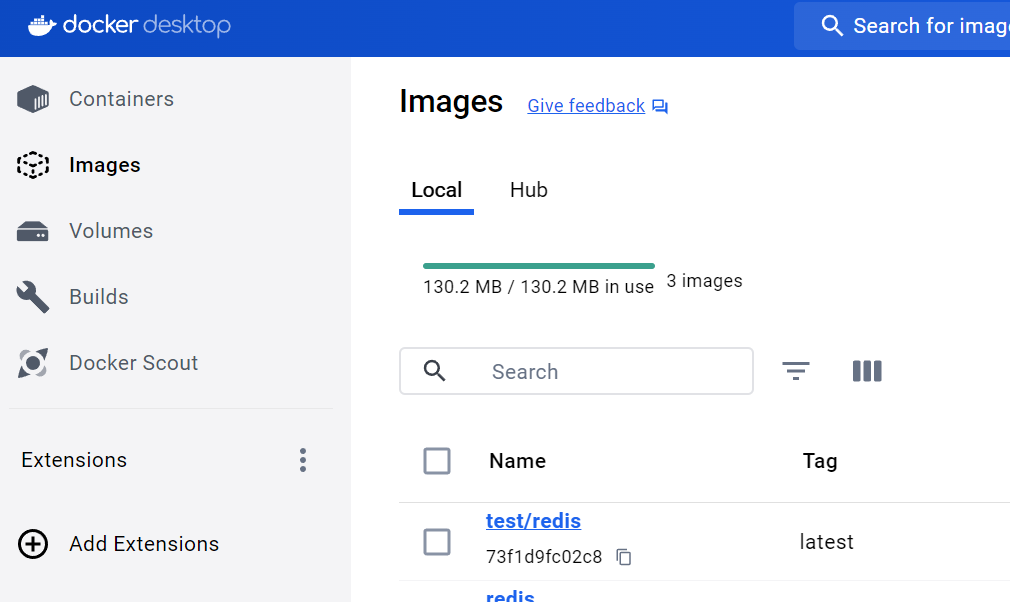Select the test/redis row checkbox

click(x=437, y=542)
